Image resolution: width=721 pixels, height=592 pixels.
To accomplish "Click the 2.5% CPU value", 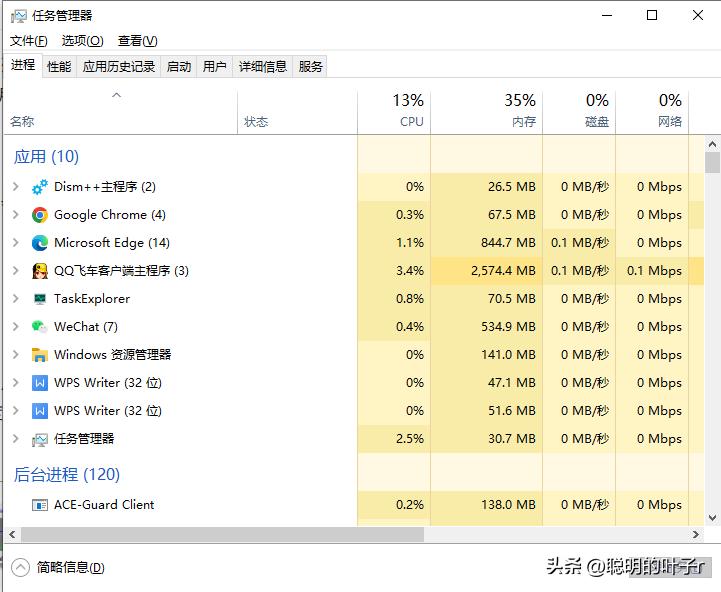I will point(410,439).
